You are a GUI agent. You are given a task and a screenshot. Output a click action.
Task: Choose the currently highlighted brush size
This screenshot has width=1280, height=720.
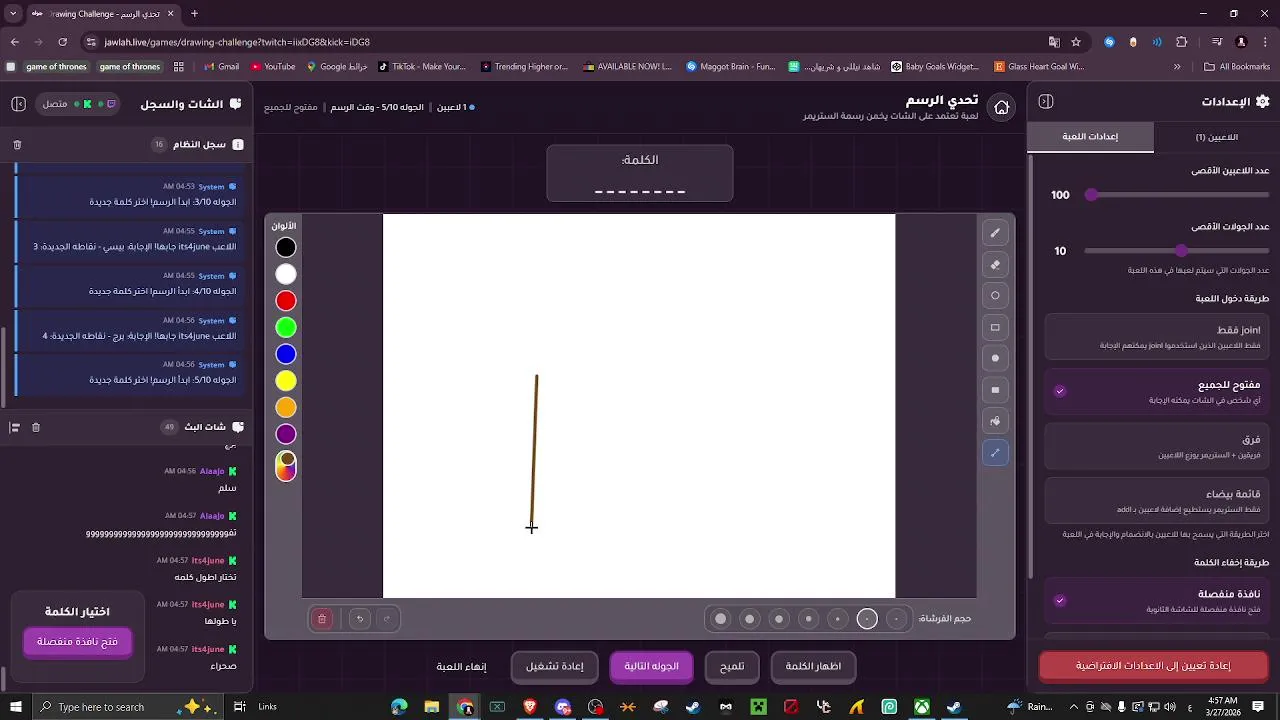pos(867,619)
